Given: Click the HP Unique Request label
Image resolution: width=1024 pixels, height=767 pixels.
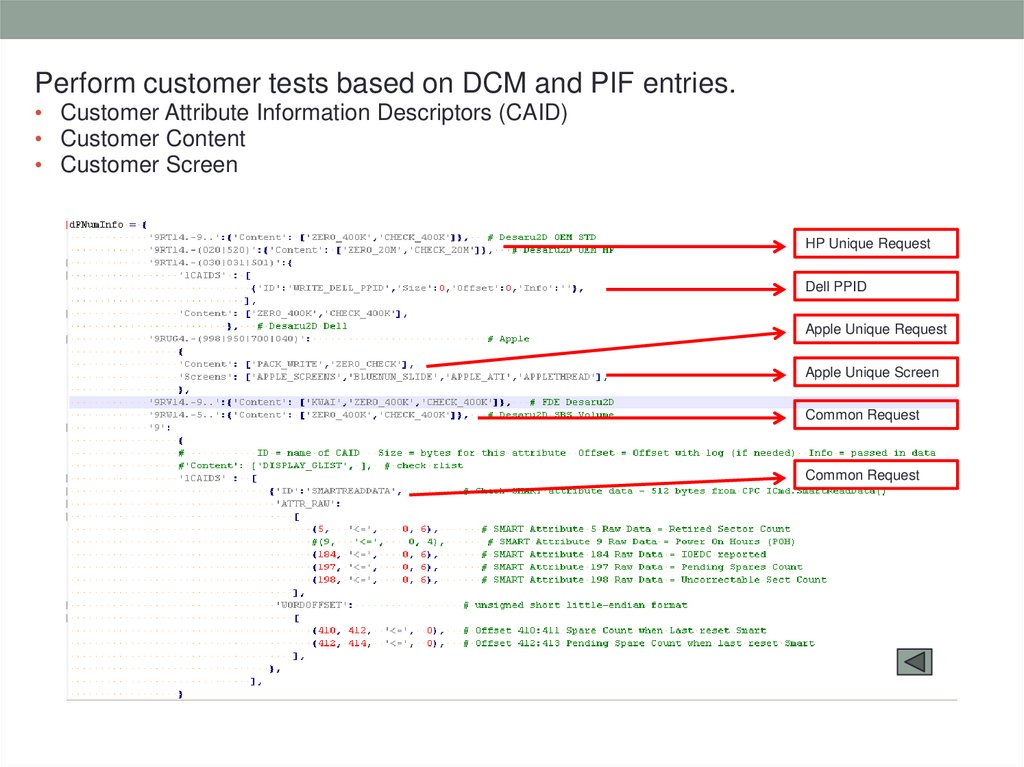Looking at the screenshot, I should [x=876, y=244].
